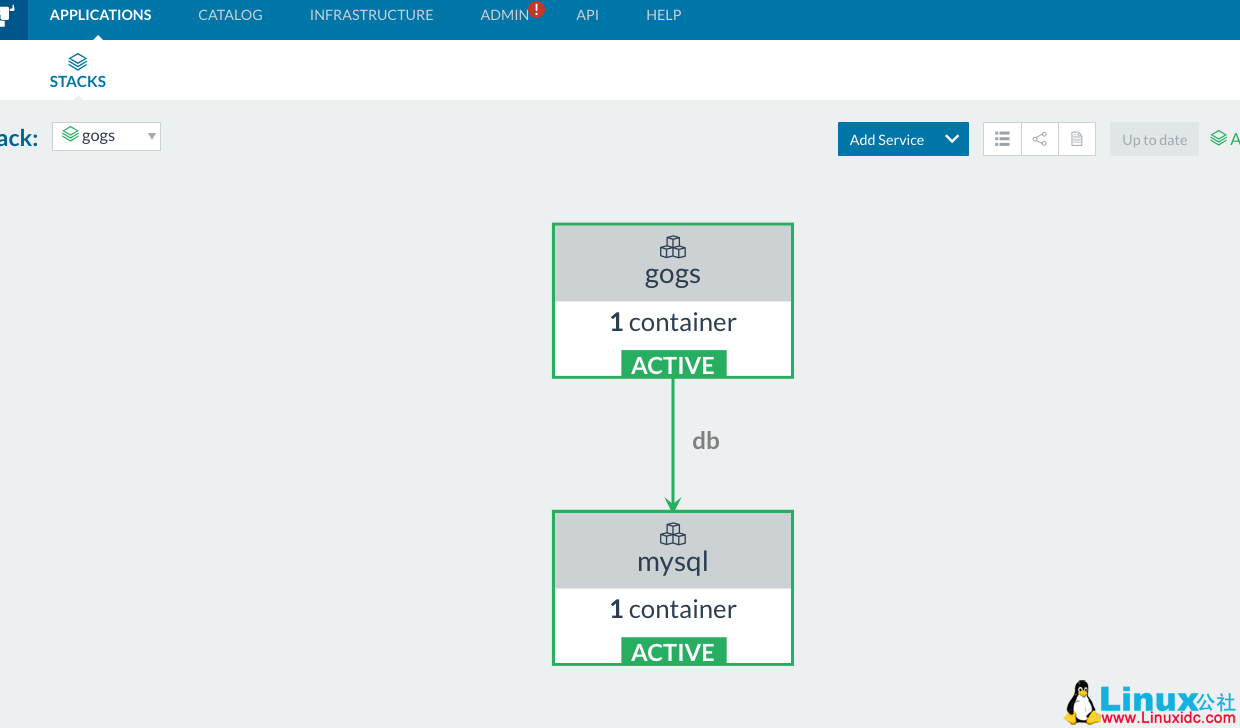Screen dimensions: 1240x728
Task: Click the Add Service button
Action: coord(886,139)
